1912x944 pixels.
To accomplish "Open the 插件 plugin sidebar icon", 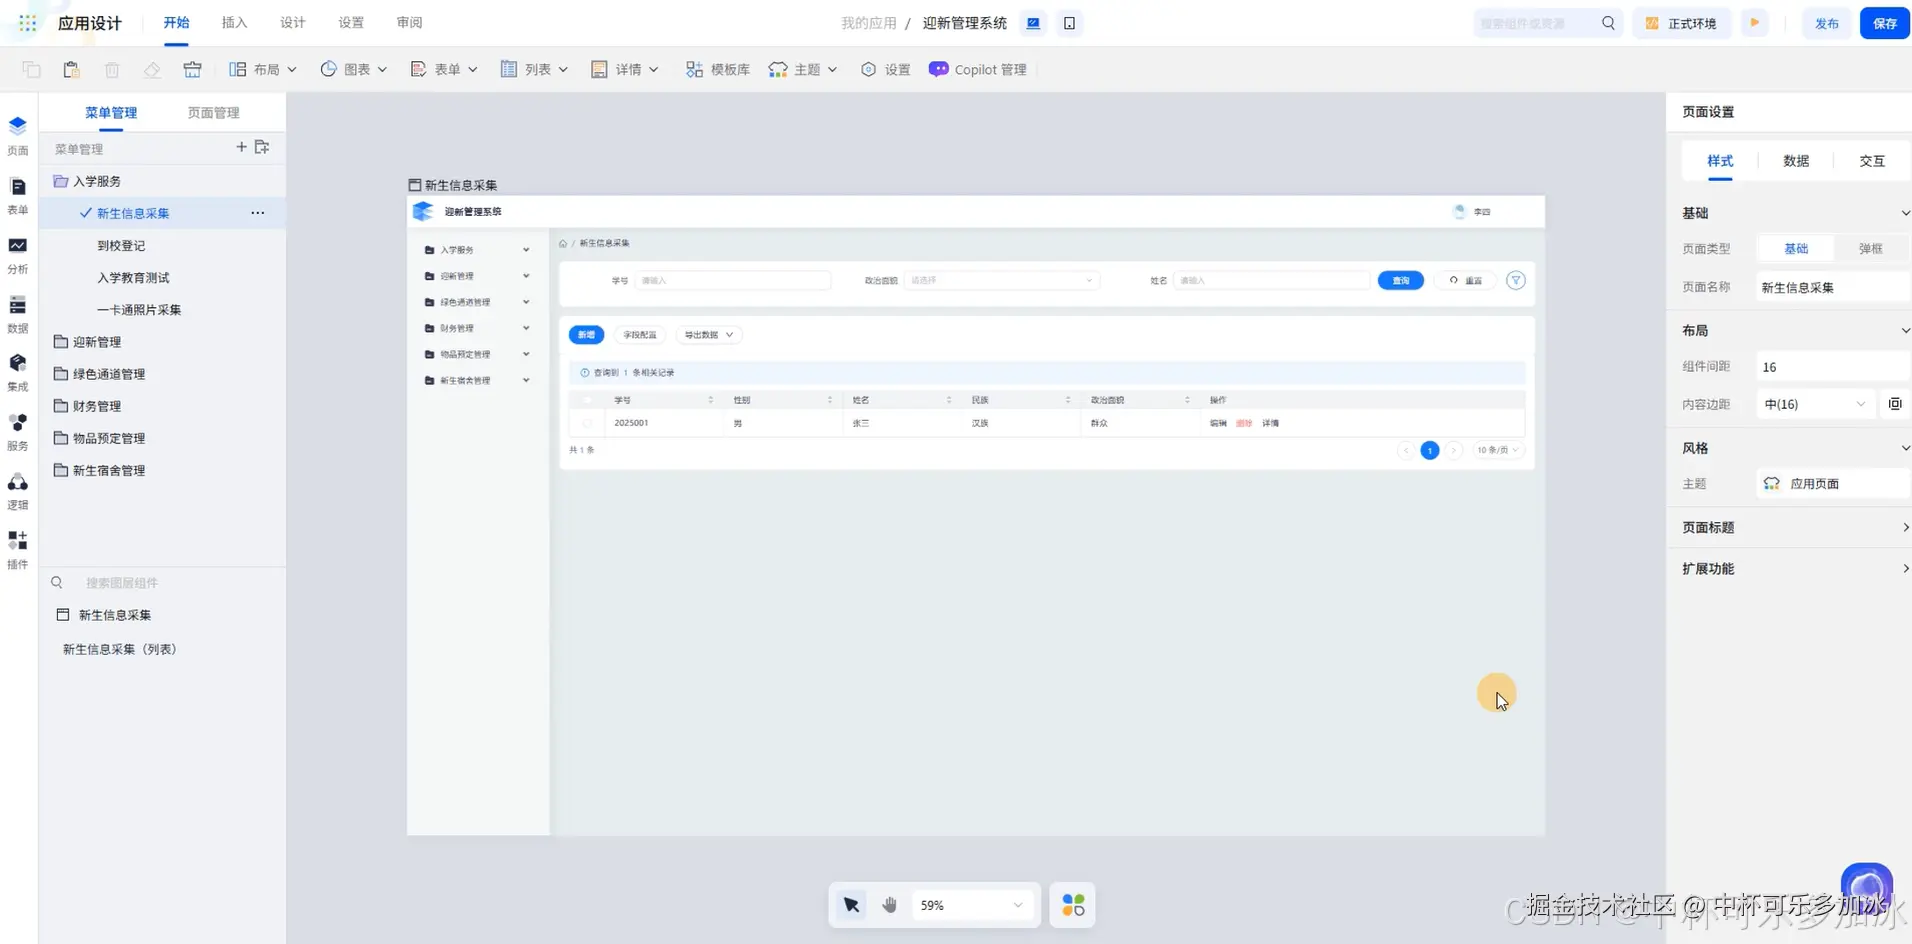I will coord(17,549).
